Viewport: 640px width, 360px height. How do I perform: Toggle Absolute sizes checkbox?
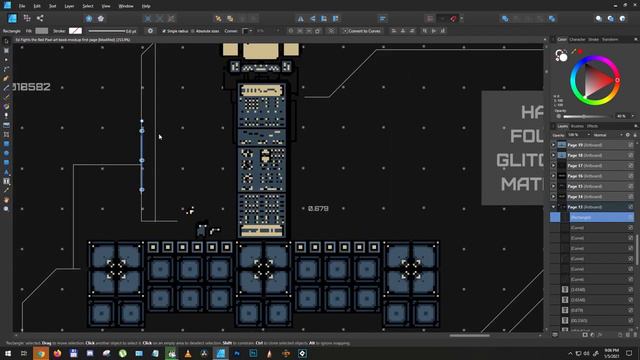pos(193,31)
